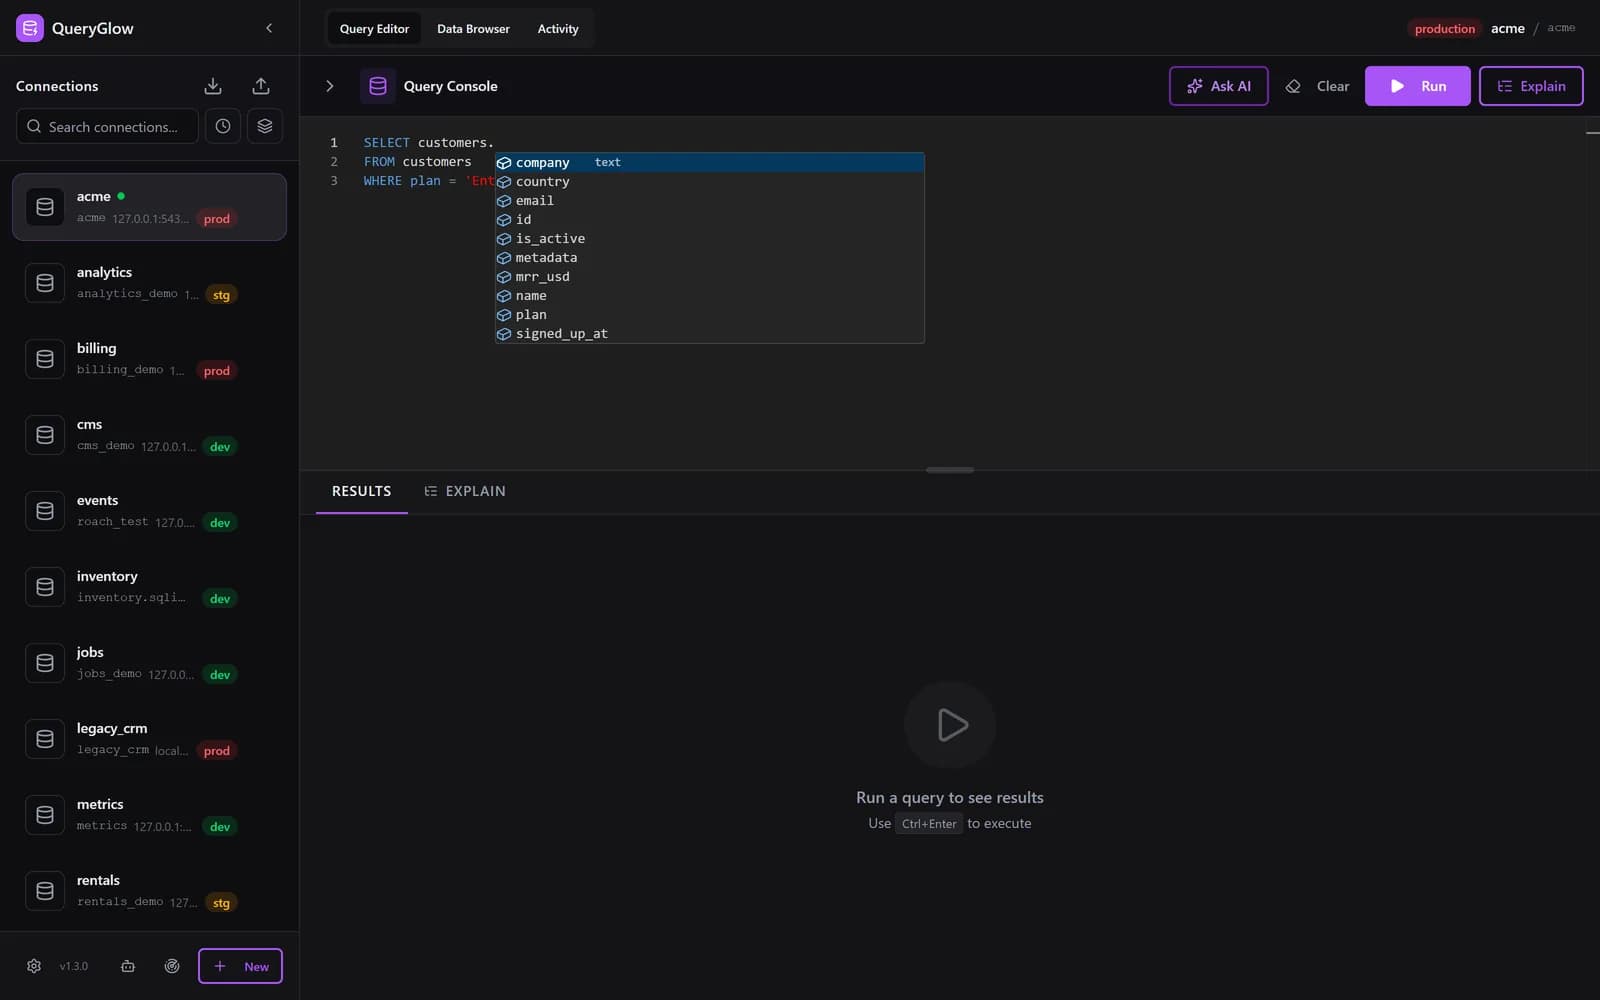The height and width of the screenshot is (1000, 1600).
Task: Click the stacked layers icon beside search
Action: tap(265, 126)
